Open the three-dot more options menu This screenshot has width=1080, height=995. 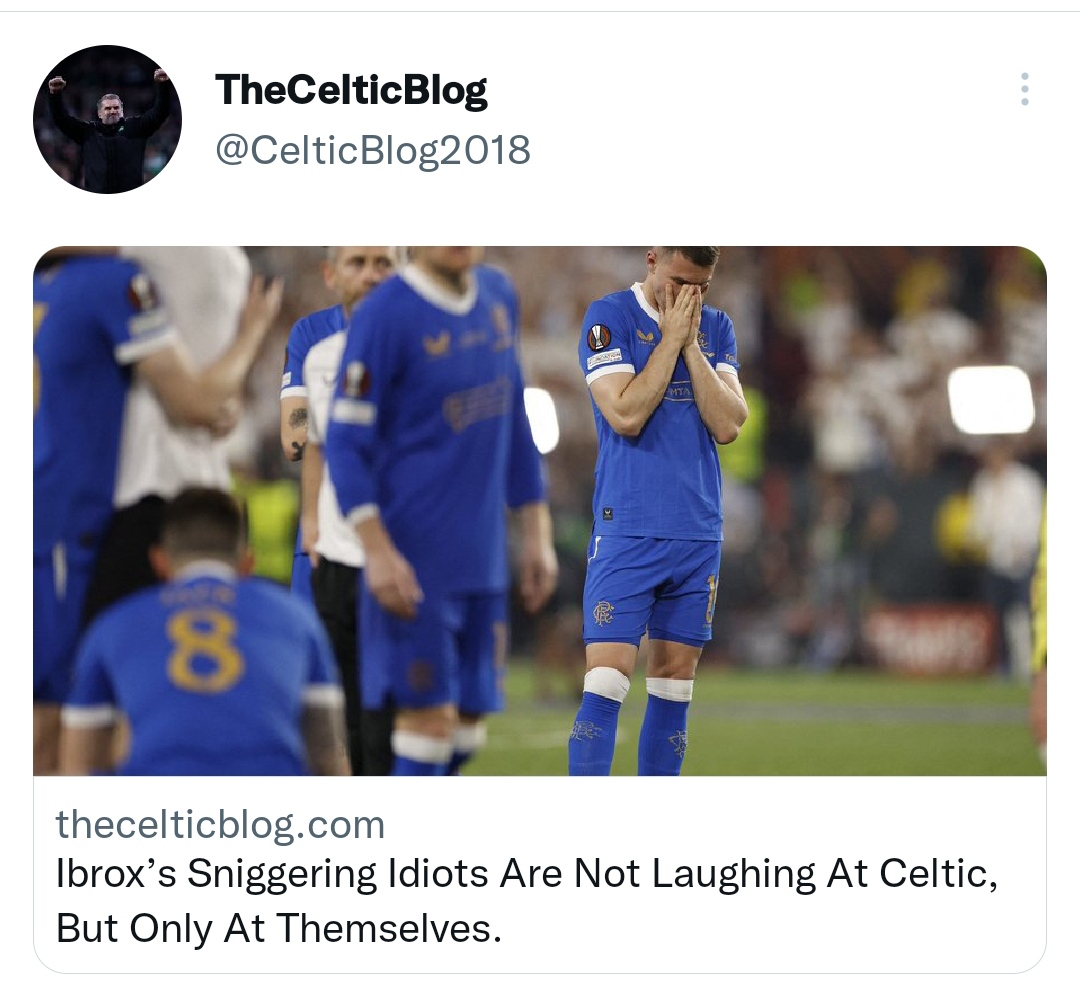(x=1024, y=89)
